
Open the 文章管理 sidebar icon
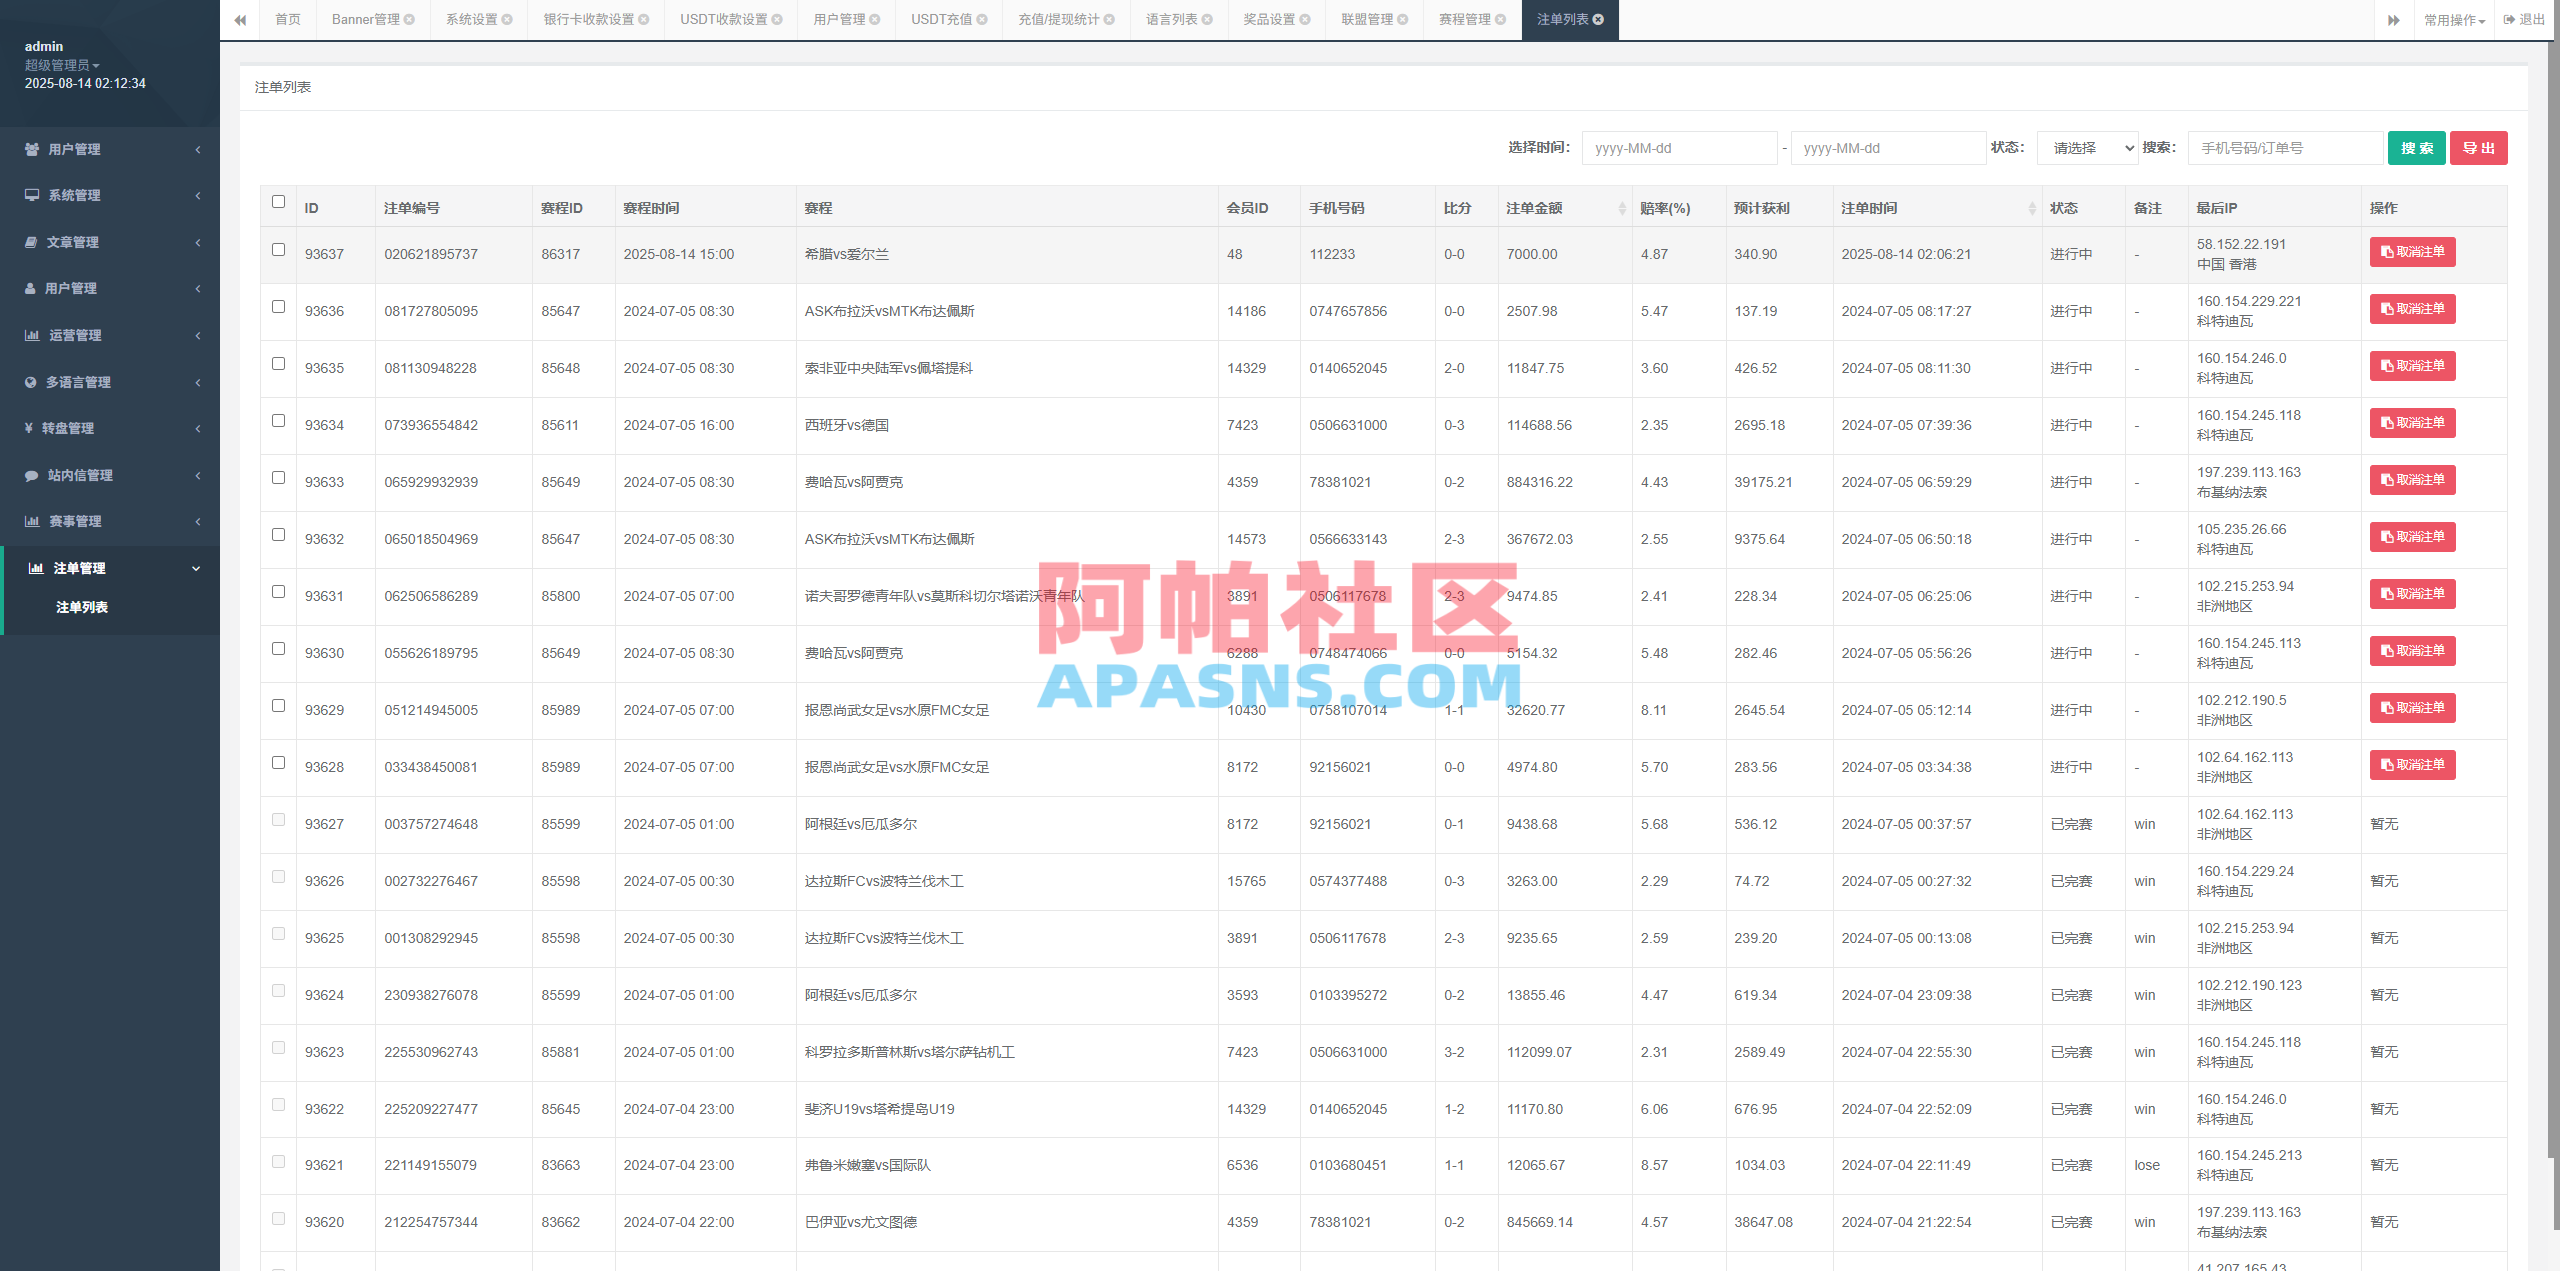(32, 242)
